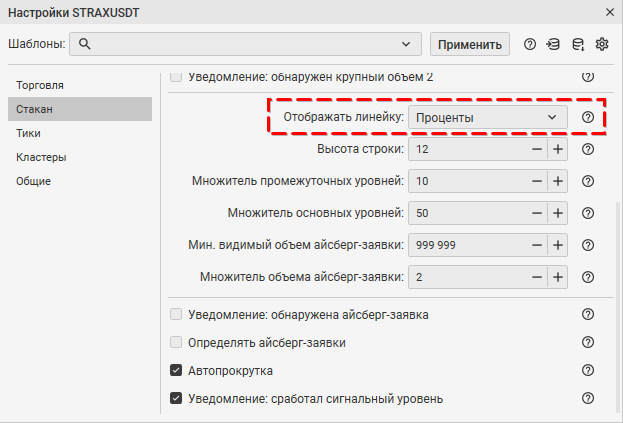Click help icon for Определять айсберг-заявки

tap(588, 342)
